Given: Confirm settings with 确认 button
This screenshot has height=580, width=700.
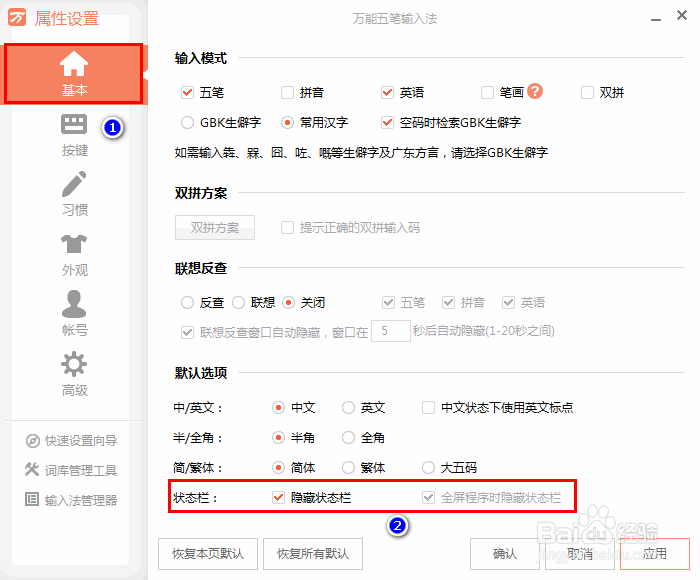Looking at the screenshot, I should (505, 554).
